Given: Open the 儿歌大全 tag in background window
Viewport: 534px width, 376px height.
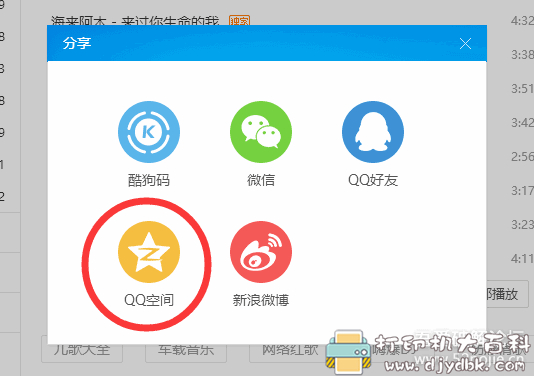Looking at the screenshot, I should [x=82, y=350].
